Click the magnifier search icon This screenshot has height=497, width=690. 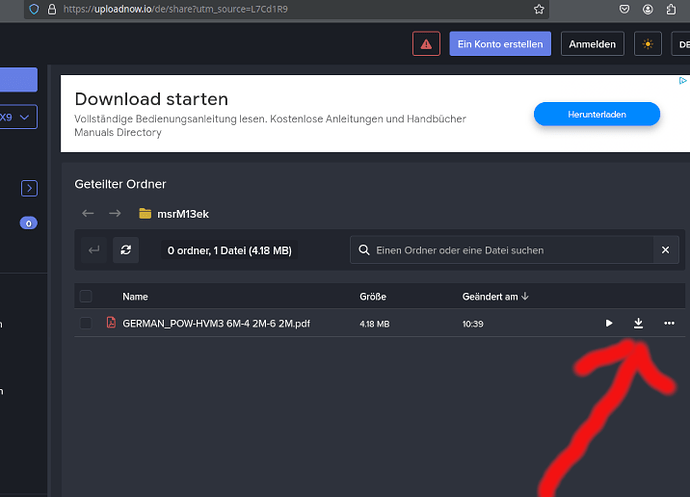[364, 250]
